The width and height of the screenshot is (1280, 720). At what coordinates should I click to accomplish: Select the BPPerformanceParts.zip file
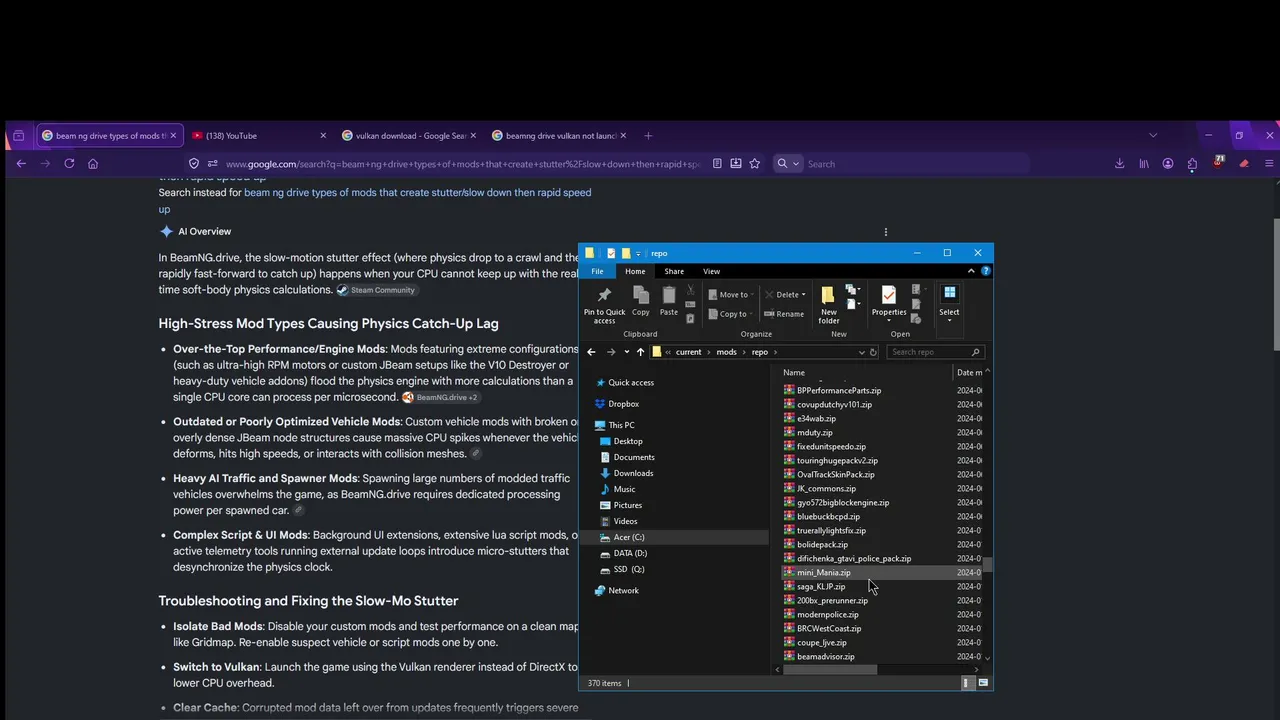click(839, 391)
